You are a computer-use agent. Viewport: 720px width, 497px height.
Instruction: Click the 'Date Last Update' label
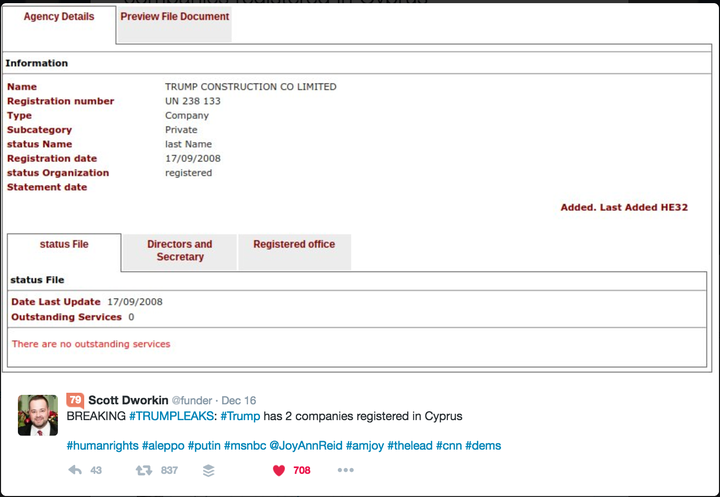click(x=56, y=302)
